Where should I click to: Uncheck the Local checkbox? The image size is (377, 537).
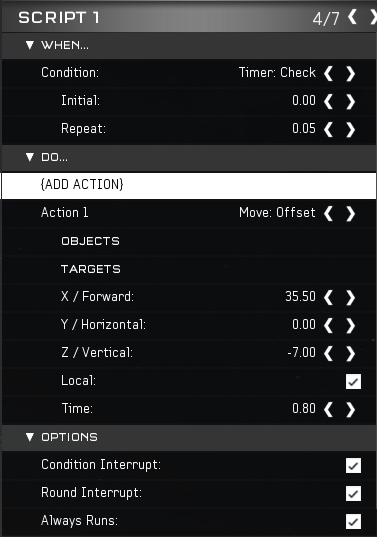tap(353, 382)
